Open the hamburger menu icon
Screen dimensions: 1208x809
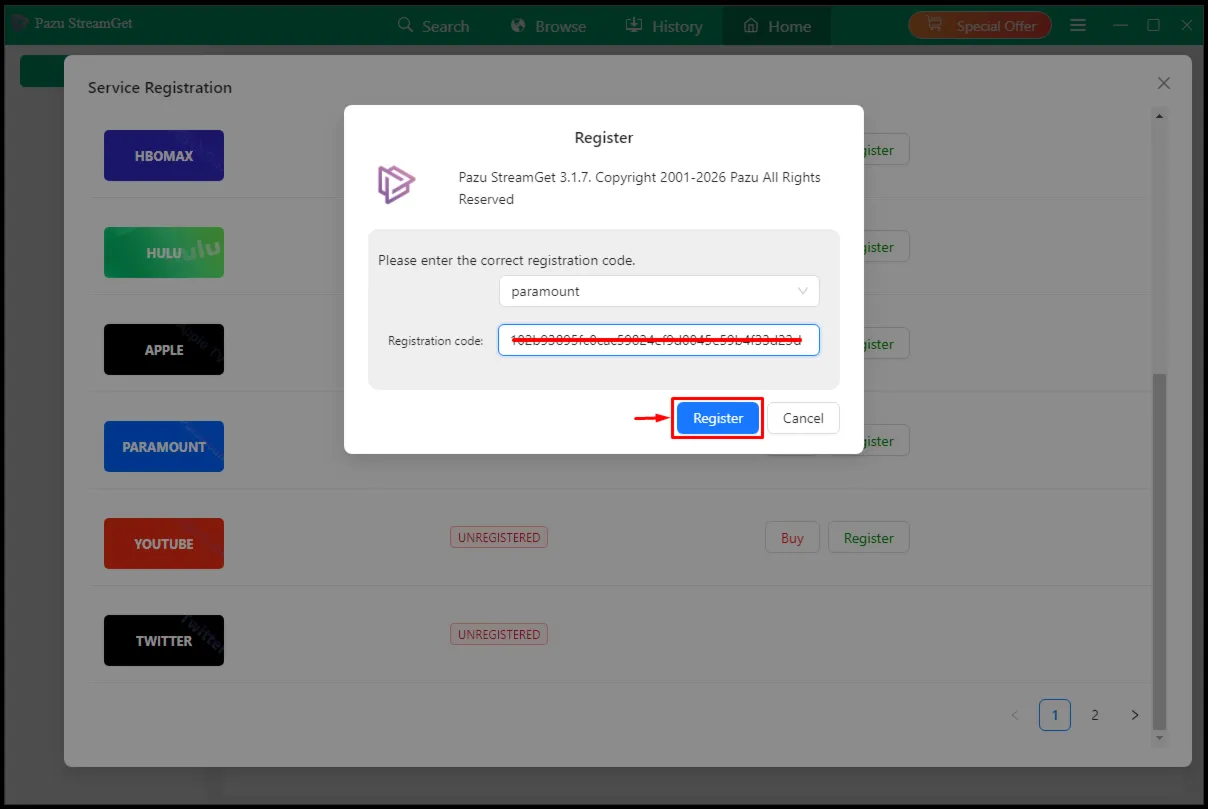pos(1078,25)
